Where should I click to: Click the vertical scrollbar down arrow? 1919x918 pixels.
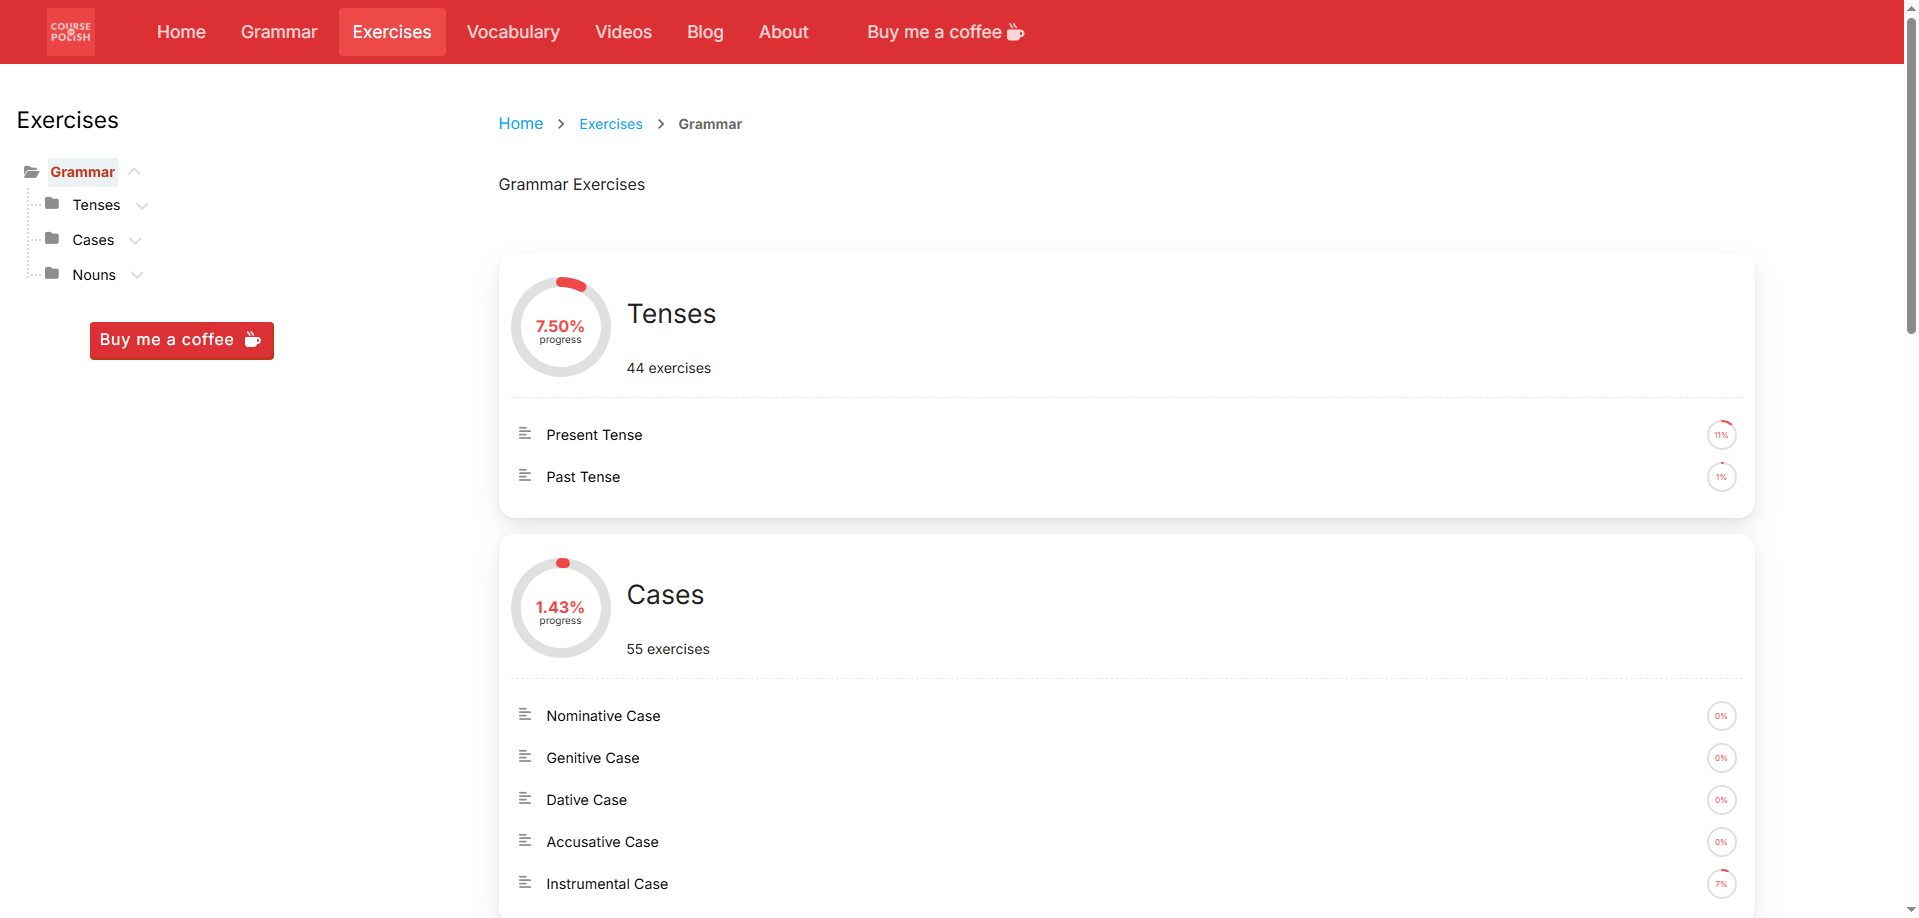[x=1910, y=909]
